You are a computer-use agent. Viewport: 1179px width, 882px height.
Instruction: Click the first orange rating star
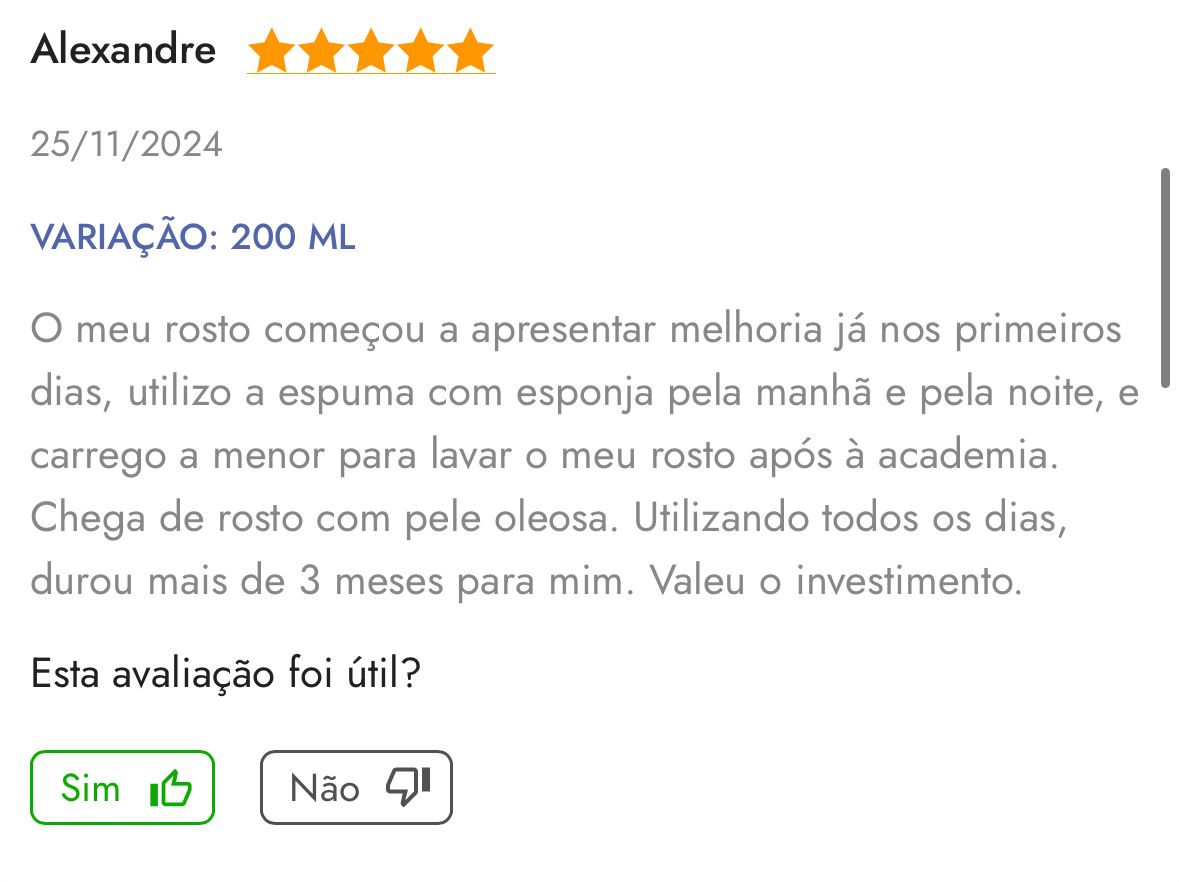coord(270,52)
